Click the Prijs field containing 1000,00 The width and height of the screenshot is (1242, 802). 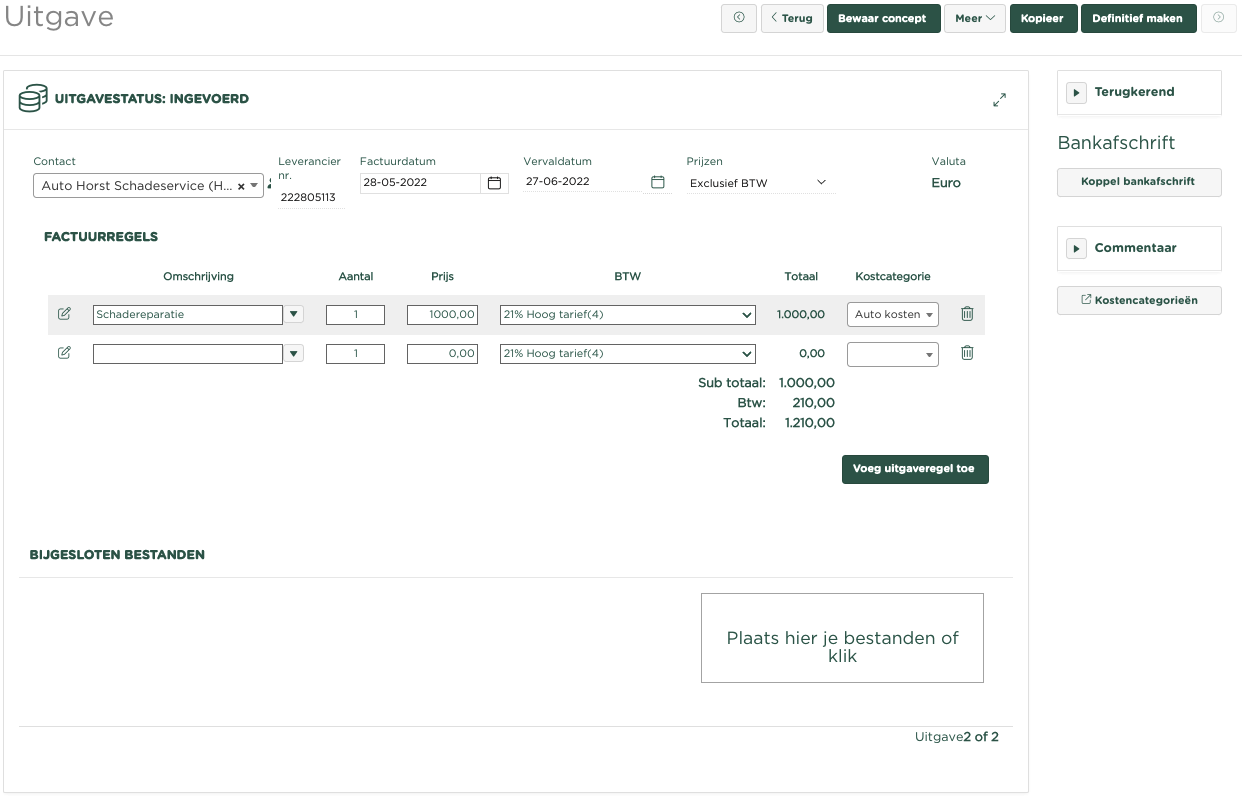442,315
